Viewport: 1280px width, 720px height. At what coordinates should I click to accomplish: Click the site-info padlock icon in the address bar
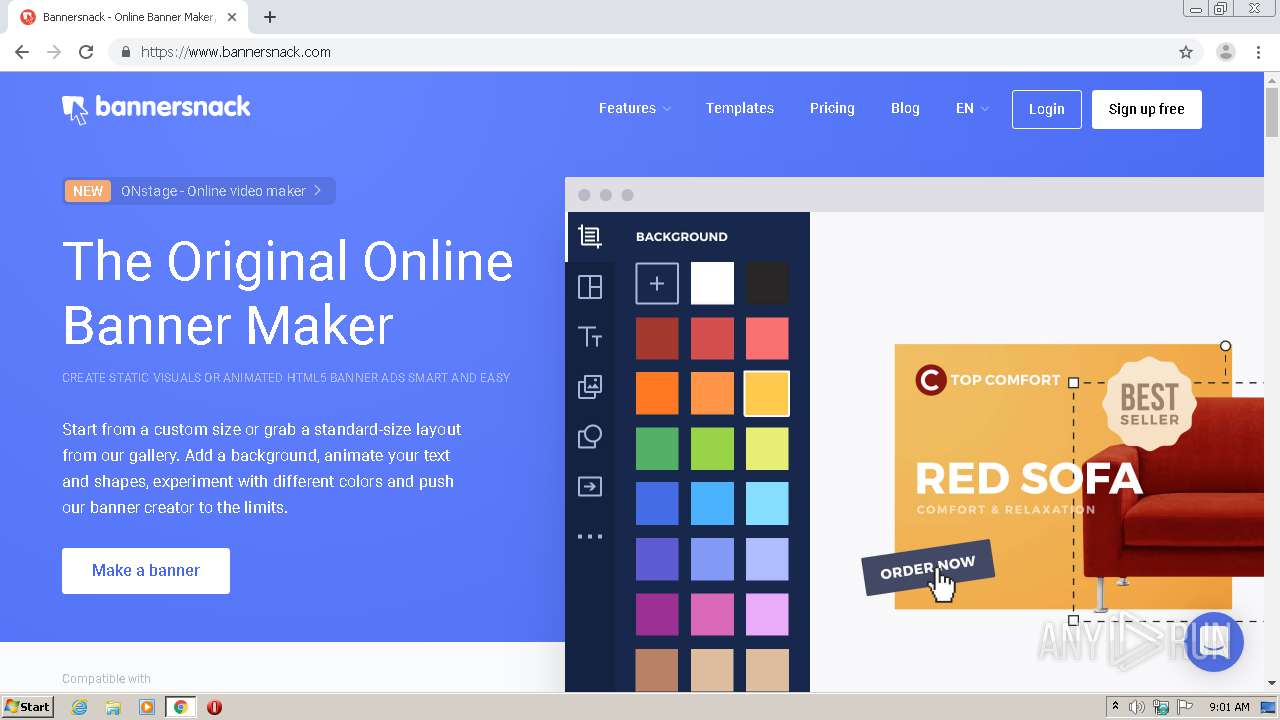[x=125, y=52]
